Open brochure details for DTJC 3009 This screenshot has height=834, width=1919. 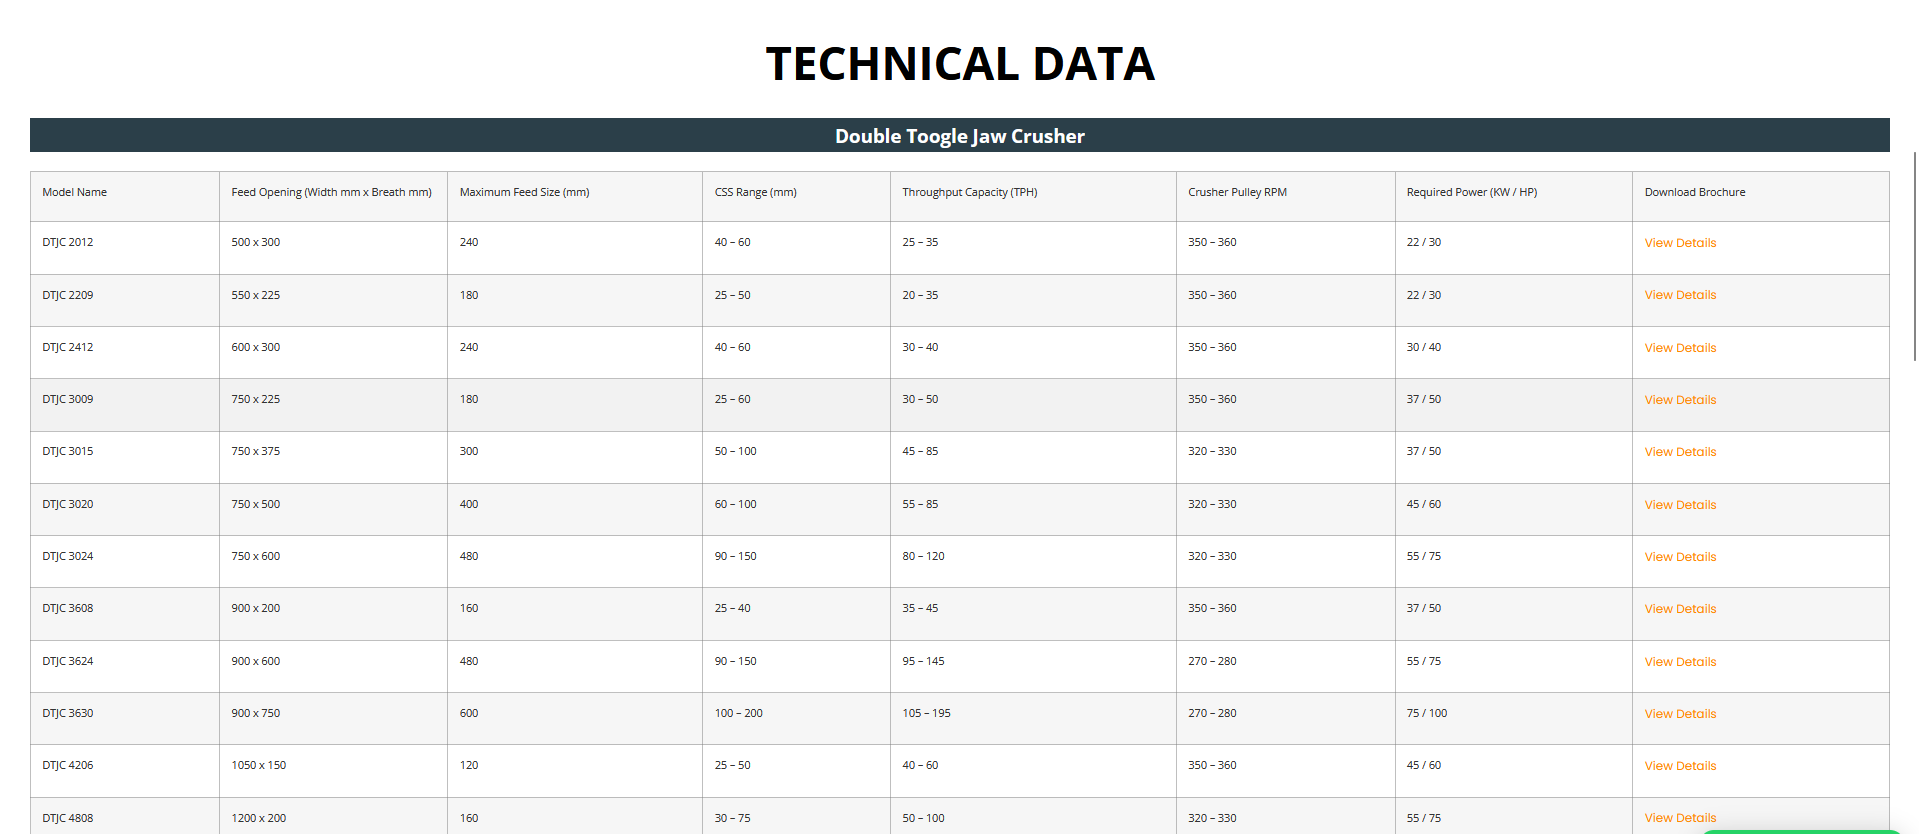(1679, 400)
